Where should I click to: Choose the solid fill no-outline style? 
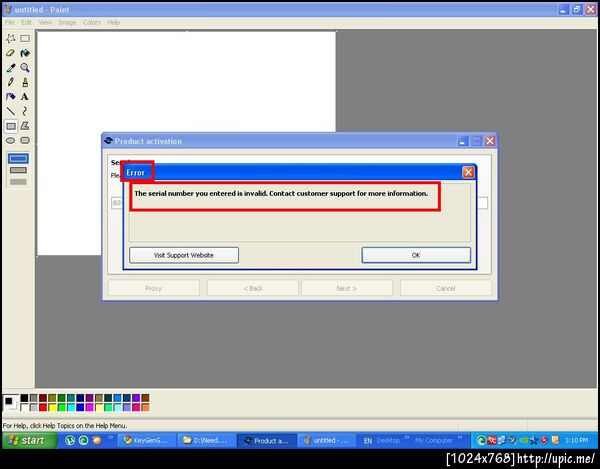coord(18,182)
